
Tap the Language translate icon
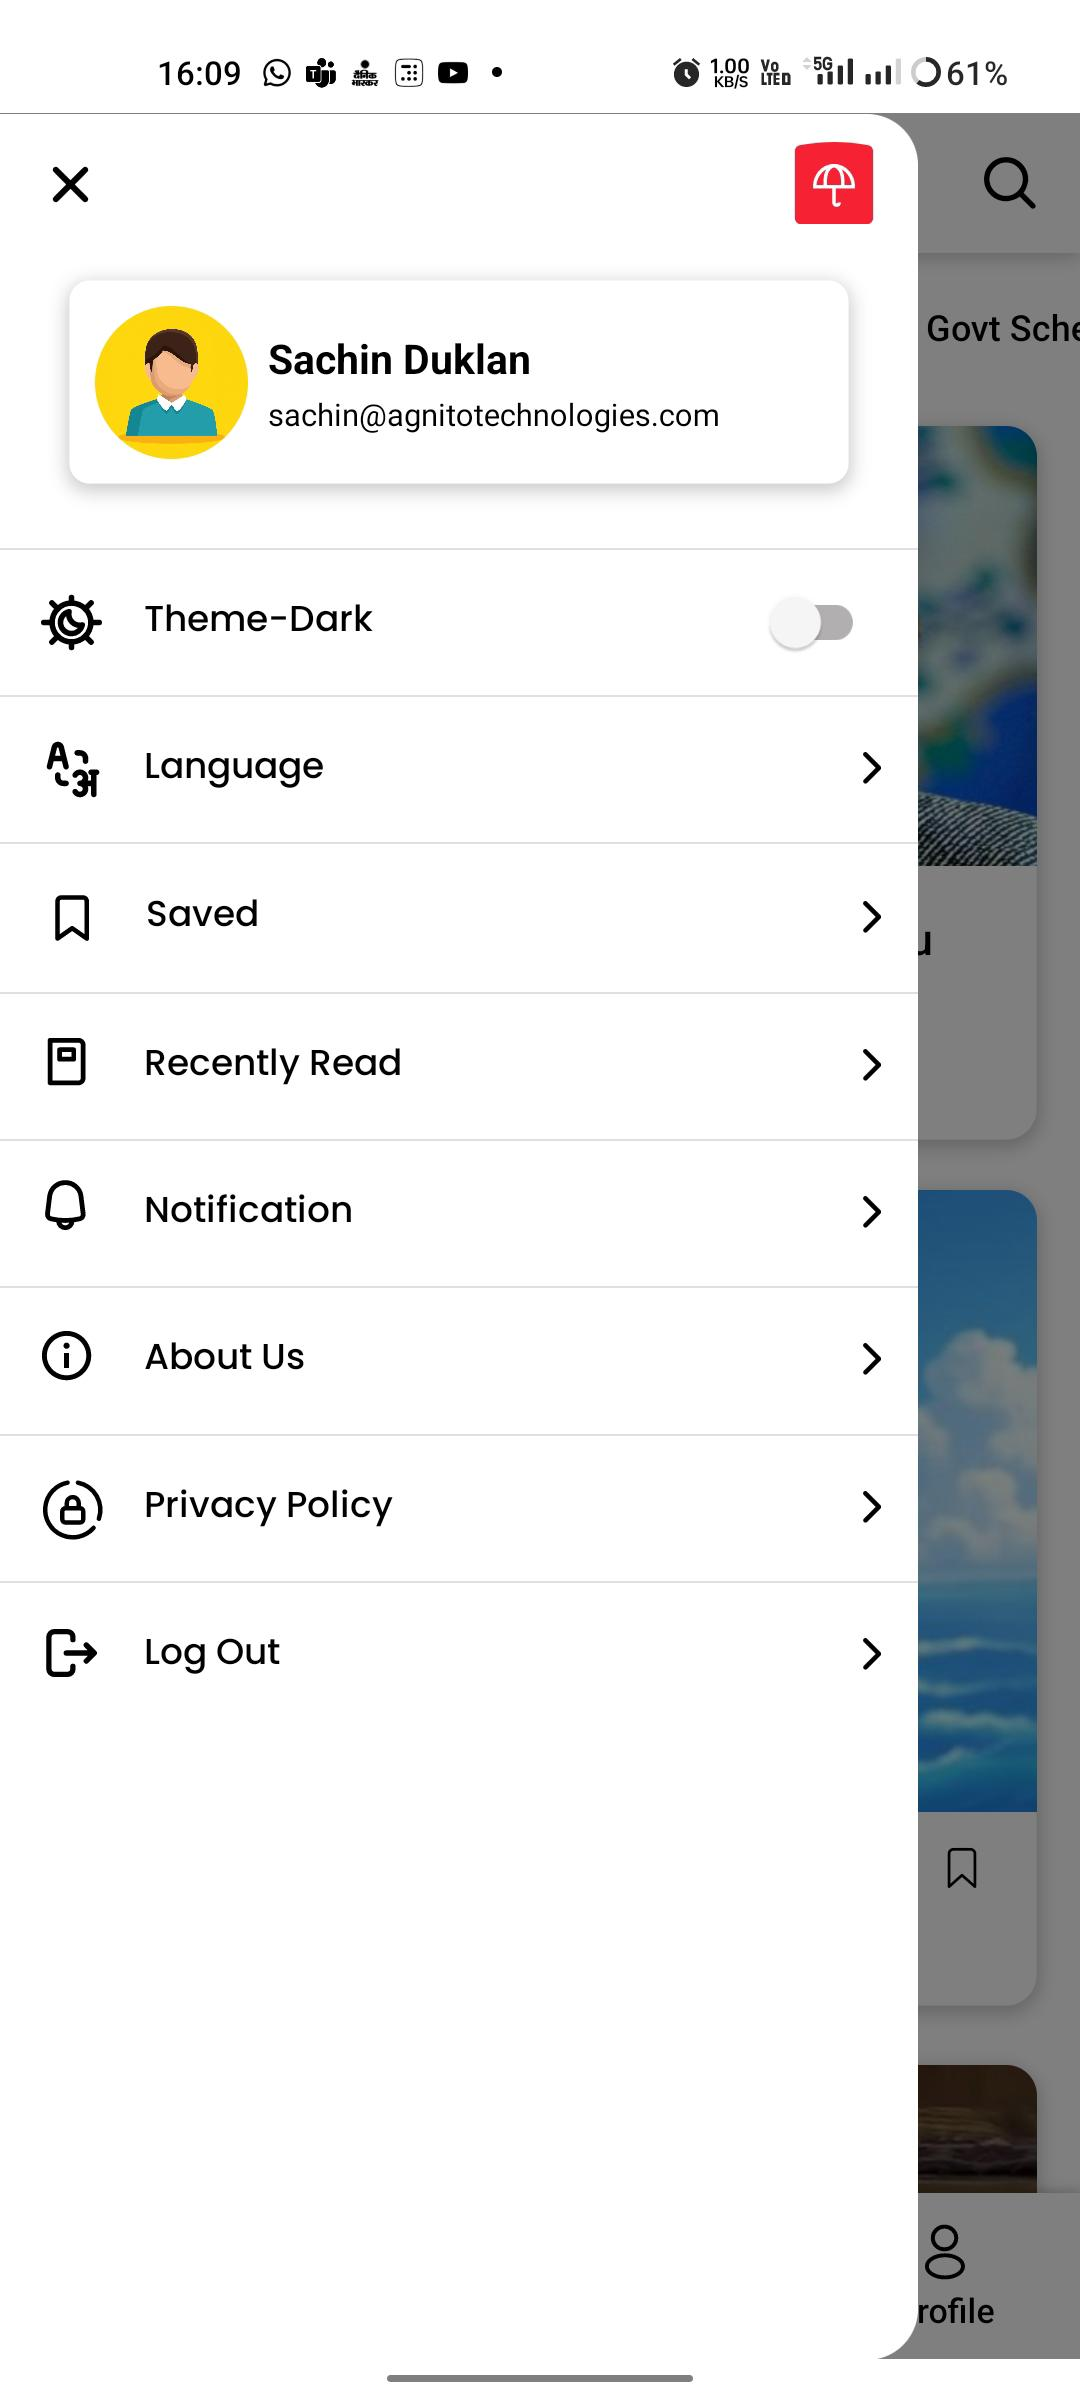(x=72, y=768)
